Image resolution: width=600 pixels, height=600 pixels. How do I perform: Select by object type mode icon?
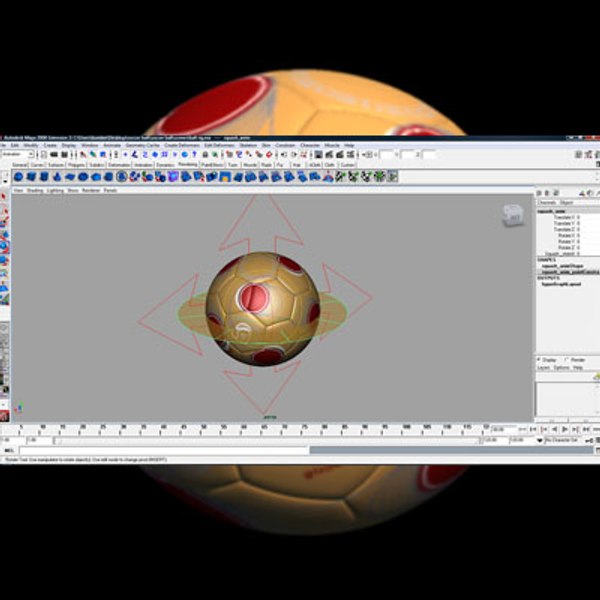[x=93, y=155]
